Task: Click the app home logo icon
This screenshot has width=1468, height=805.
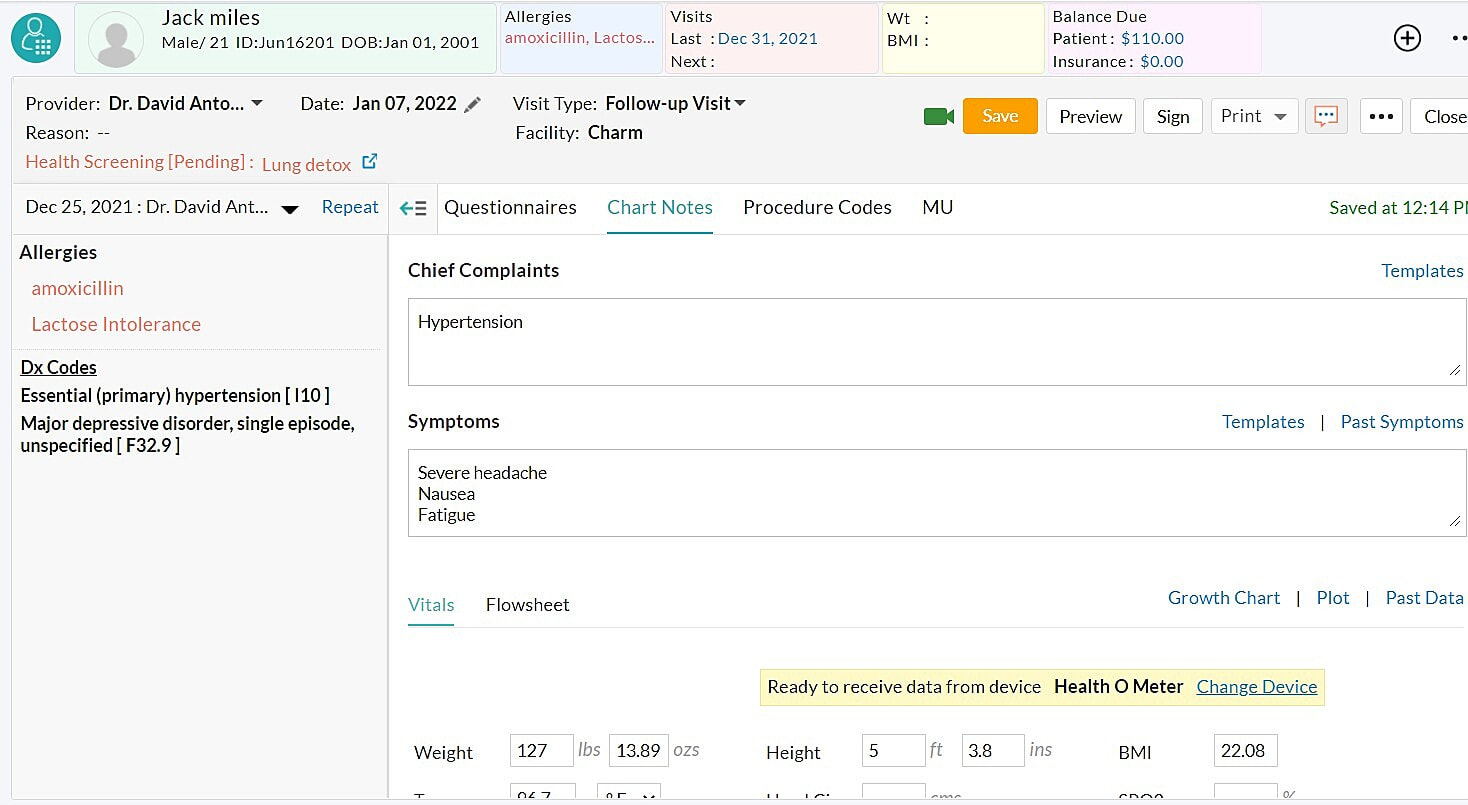Action: 36,38
